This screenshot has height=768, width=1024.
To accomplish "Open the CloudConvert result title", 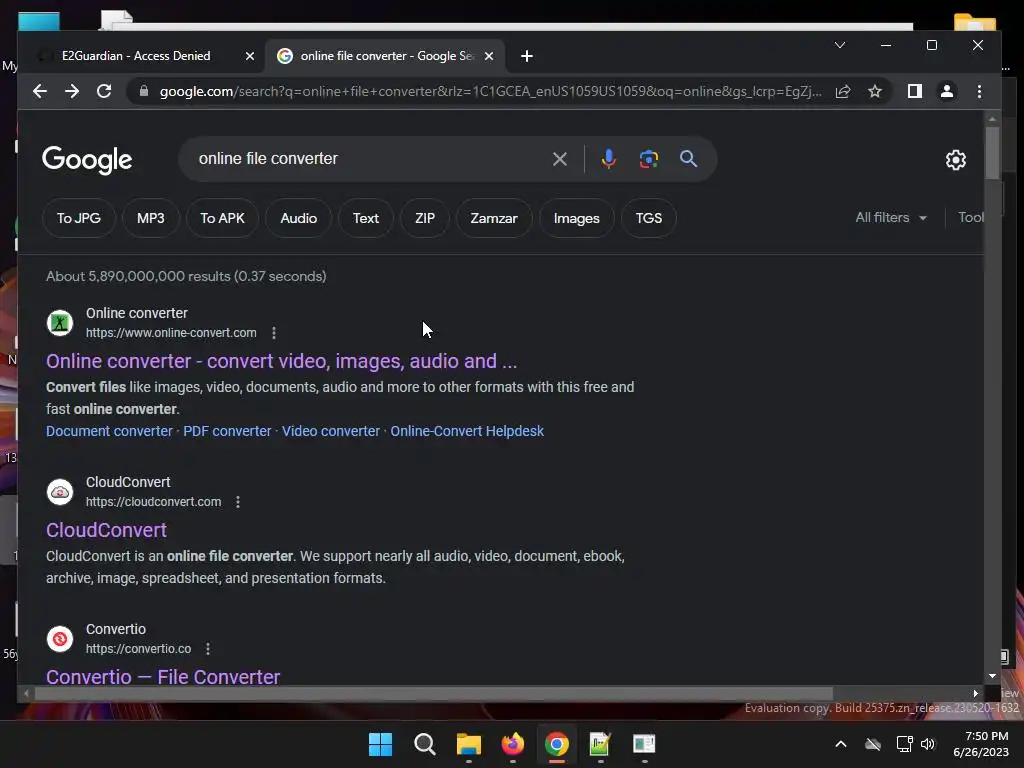I will pyautogui.click(x=106, y=530).
